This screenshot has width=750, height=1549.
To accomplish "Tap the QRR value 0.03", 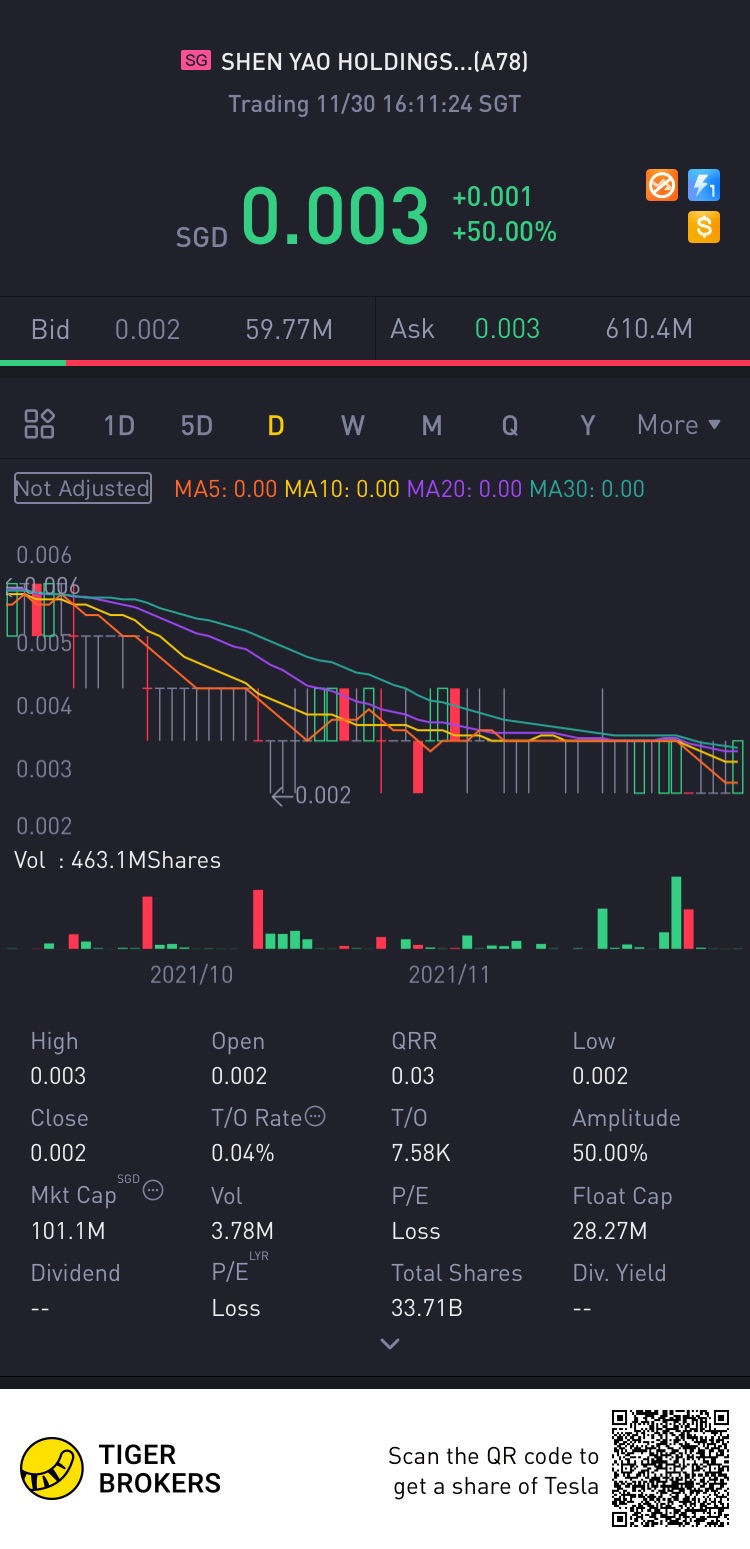I will click(413, 1076).
